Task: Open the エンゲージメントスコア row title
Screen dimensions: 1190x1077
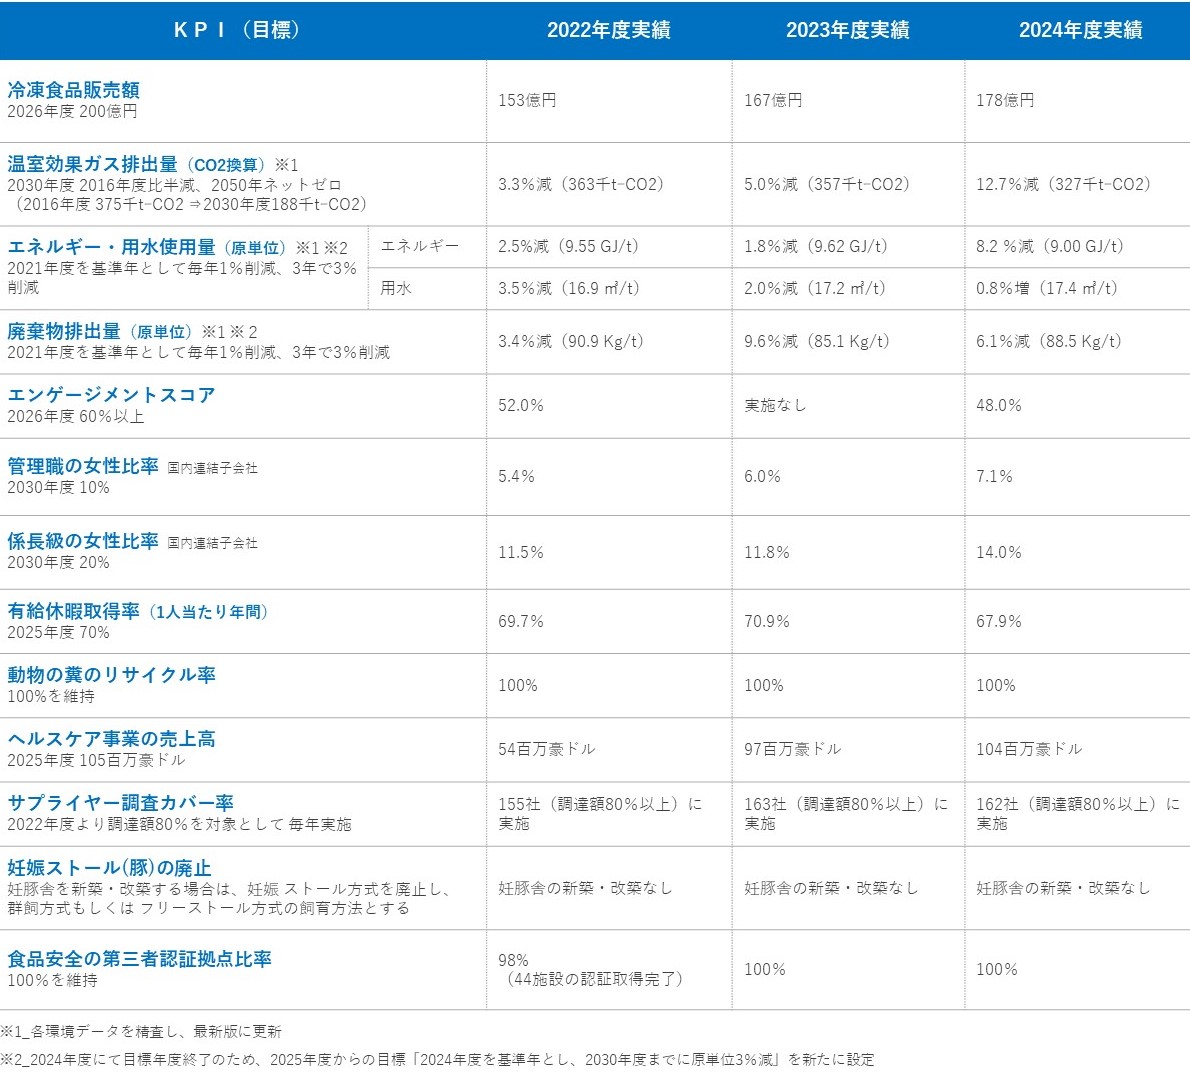Action: tap(111, 395)
